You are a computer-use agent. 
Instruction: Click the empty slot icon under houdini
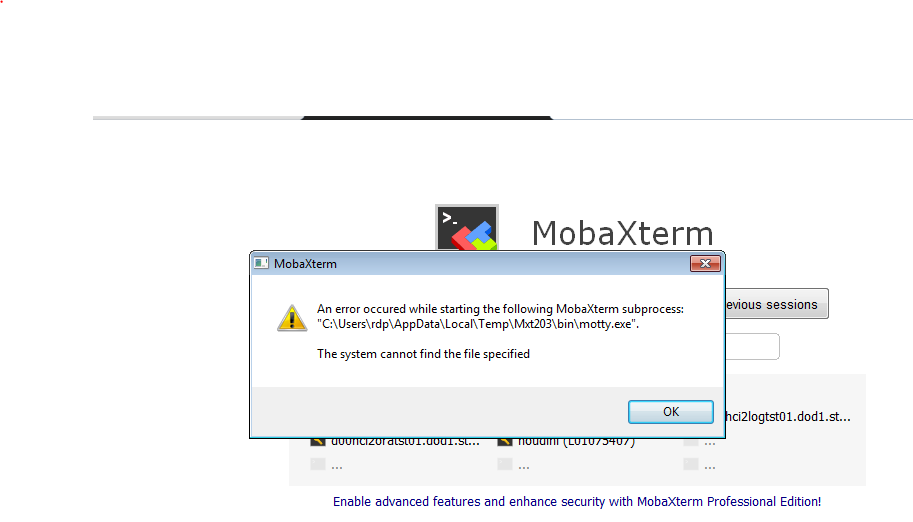pos(505,464)
